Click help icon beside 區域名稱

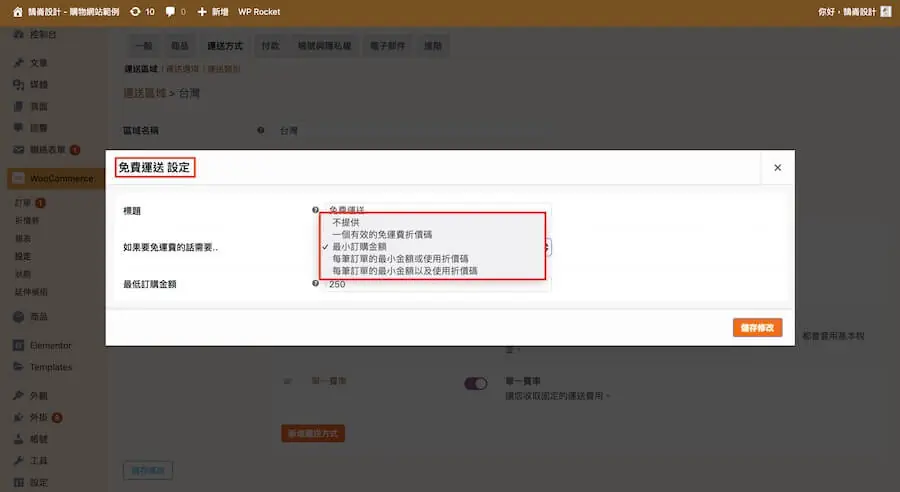[x=261, y=130]
